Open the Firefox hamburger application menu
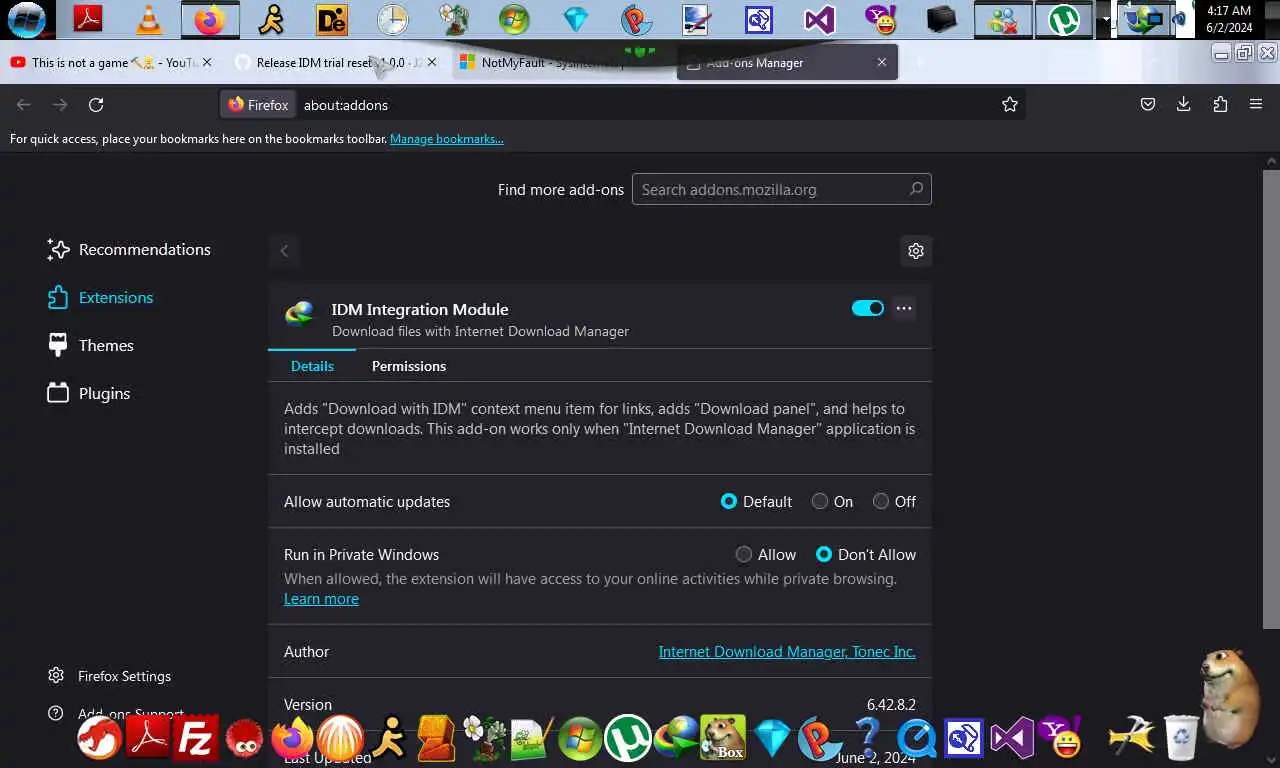This screenshot has width=1280, height=768. coord(1256,104)
